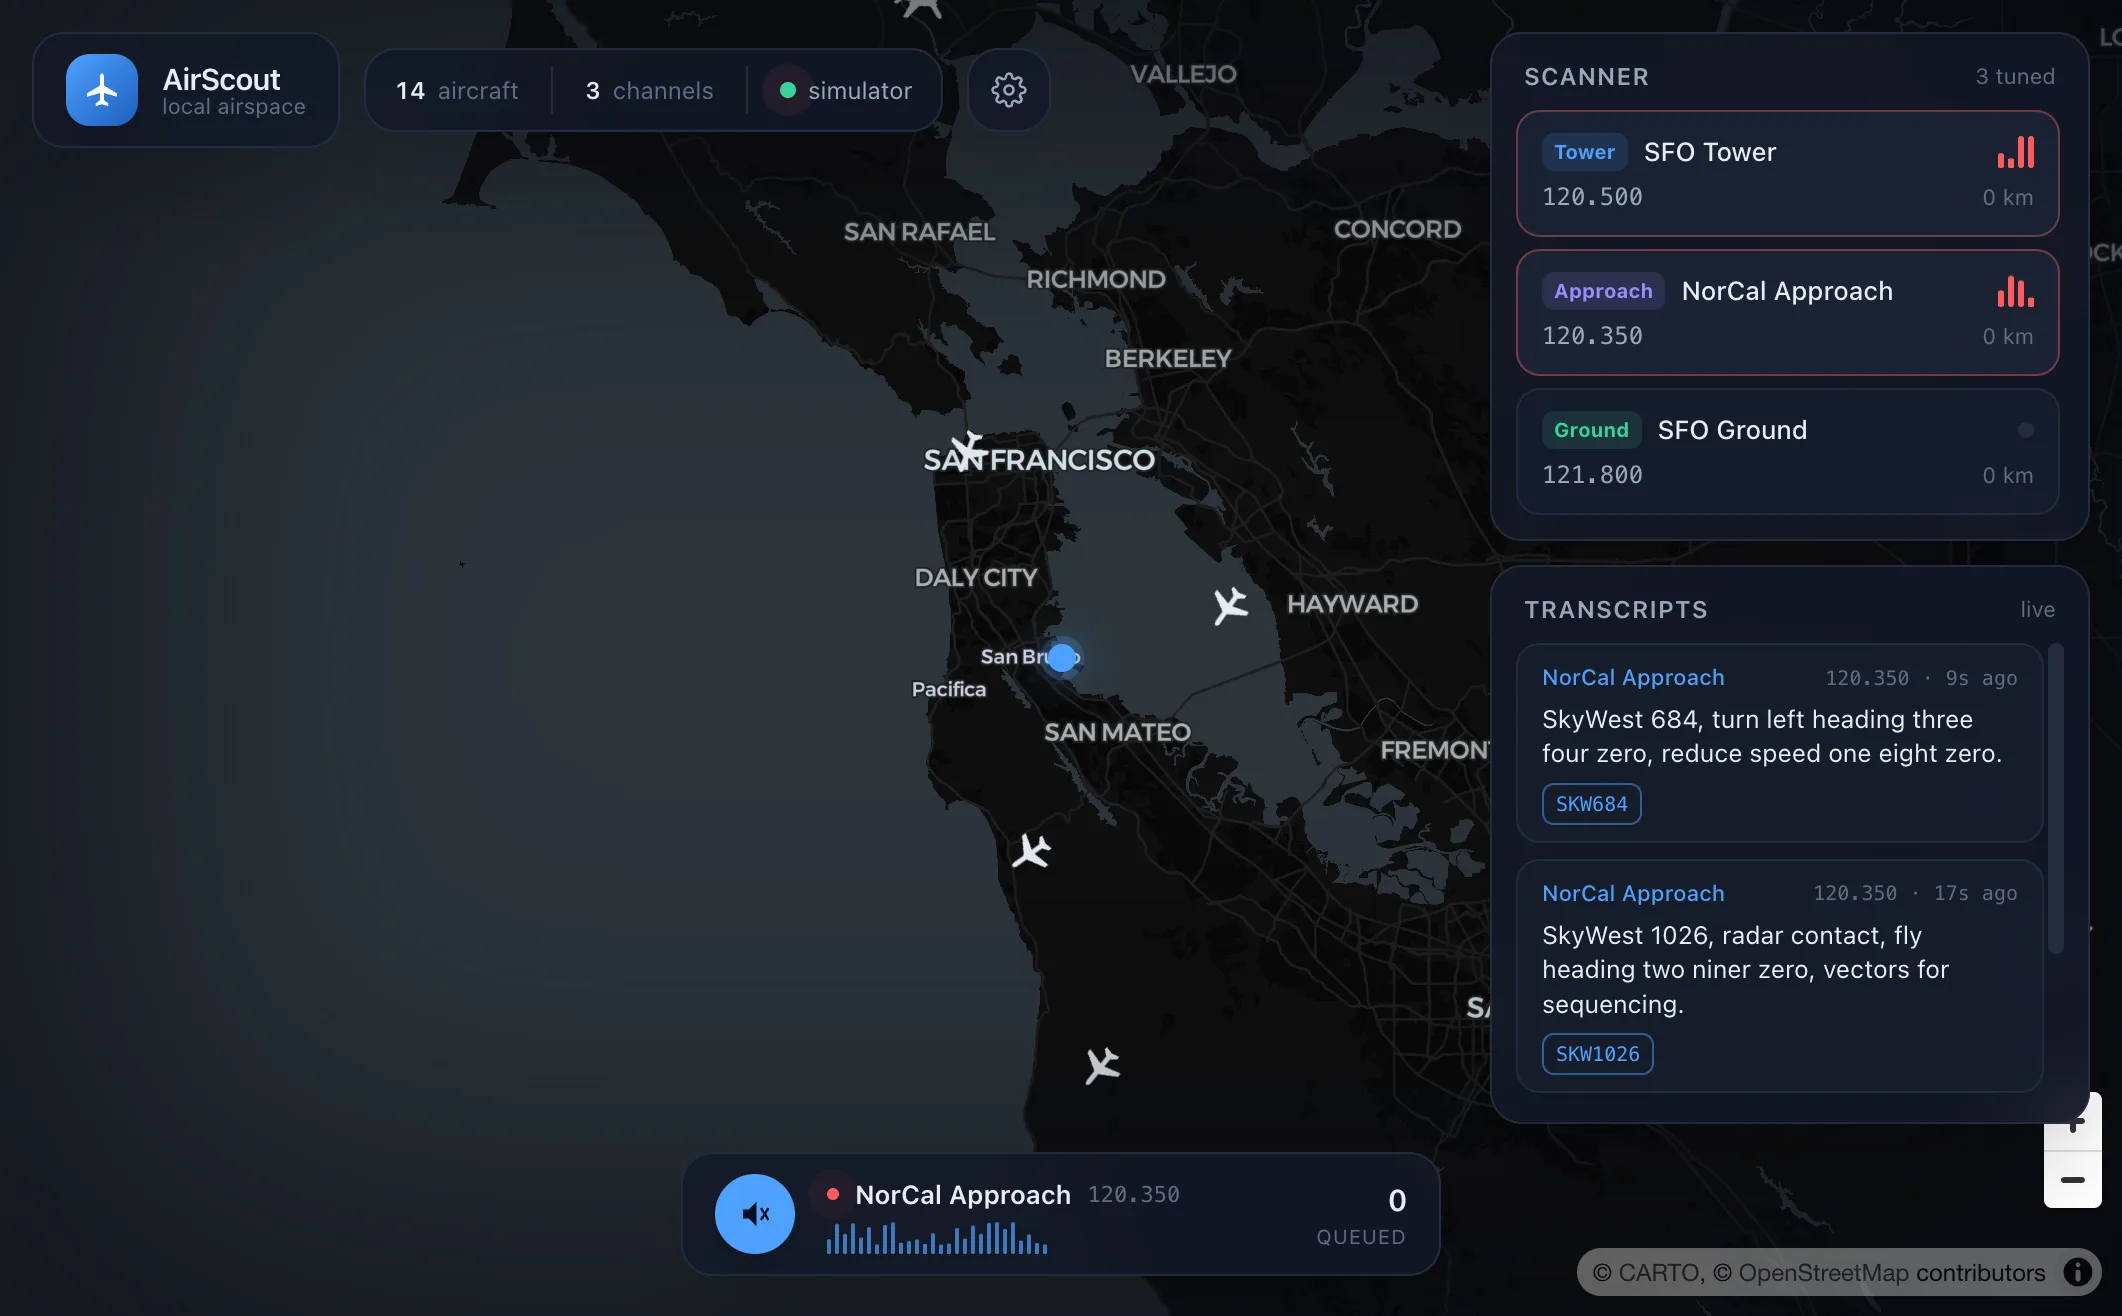This screenshot has width=2122, height=1316.
Task: Click the audio waveform in the player
Action: coord(937,1238)
